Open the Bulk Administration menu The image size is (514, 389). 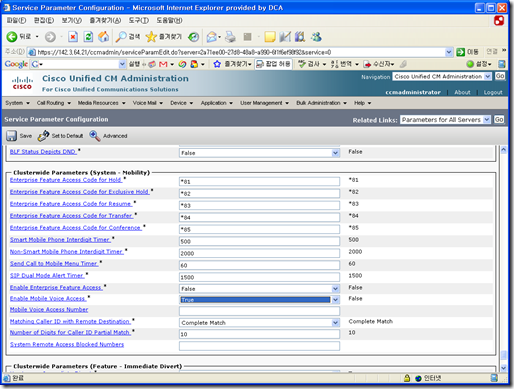coord(321,103)
